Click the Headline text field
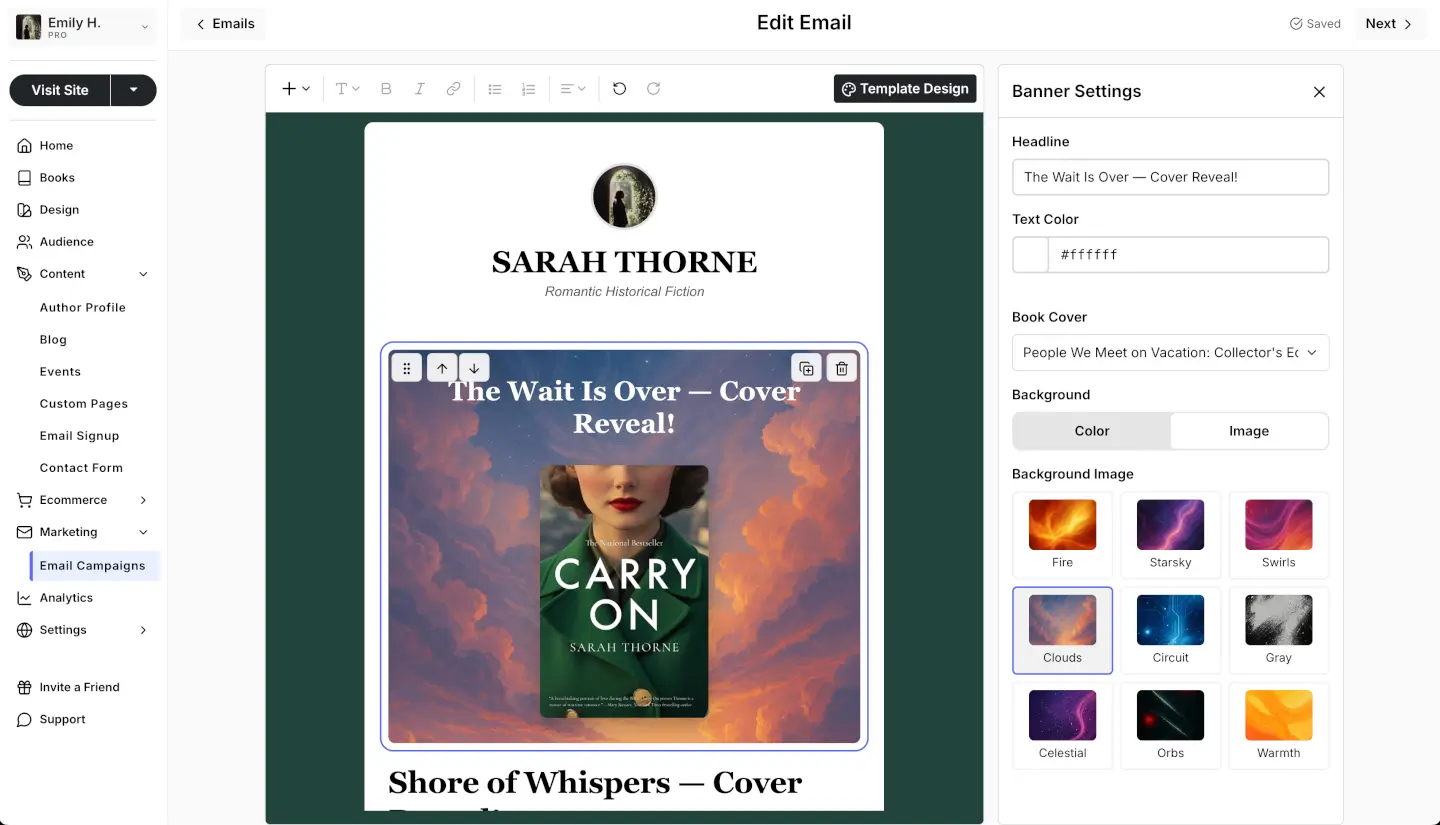The image size is (1440, 825). point(1170,177)
